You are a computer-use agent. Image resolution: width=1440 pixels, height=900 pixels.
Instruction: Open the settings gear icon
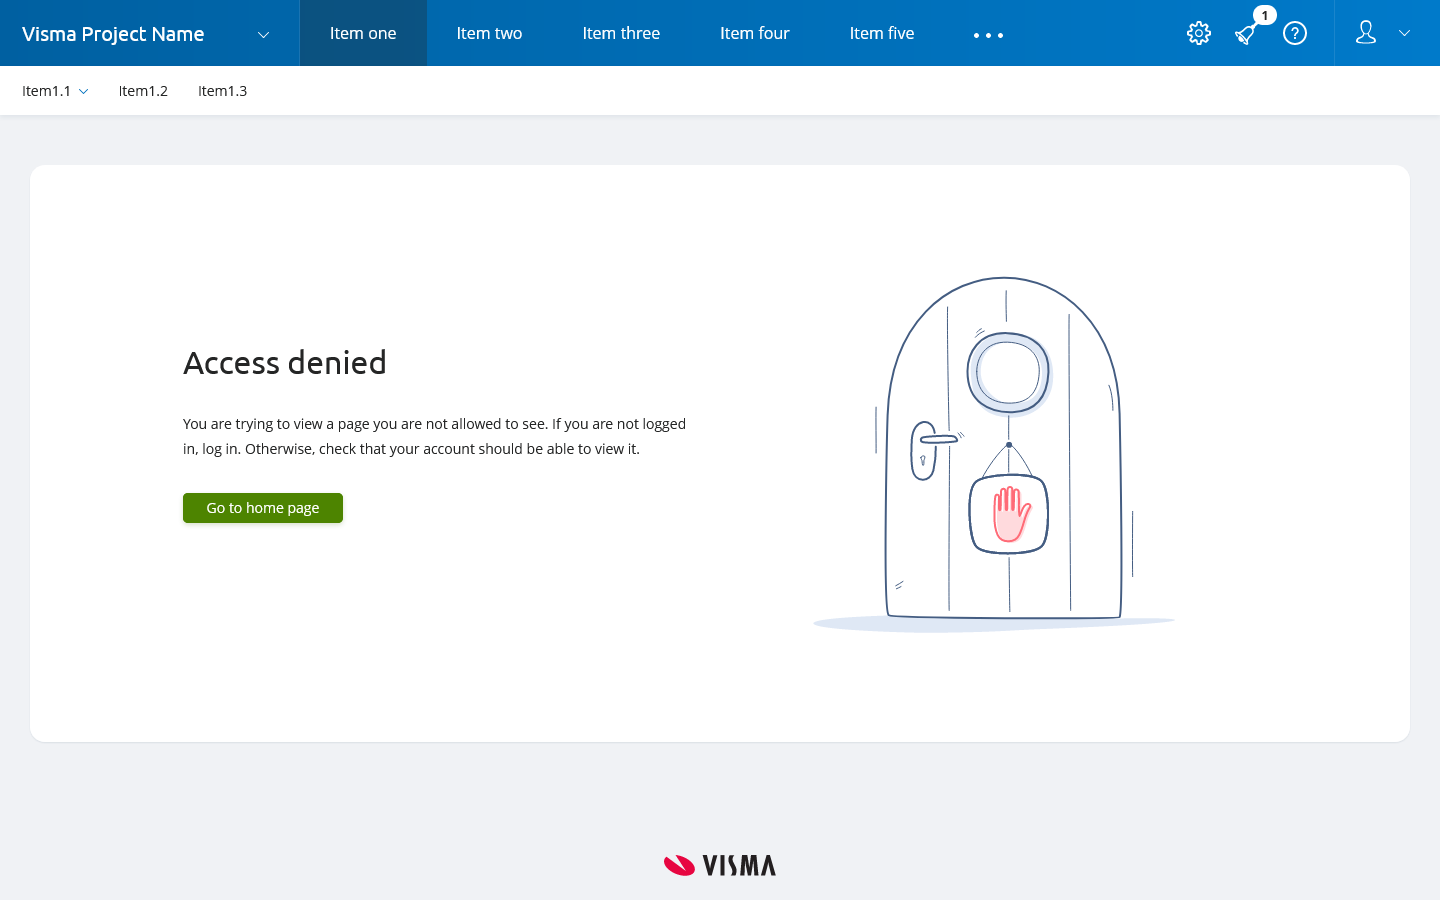tap(1198, 33)
